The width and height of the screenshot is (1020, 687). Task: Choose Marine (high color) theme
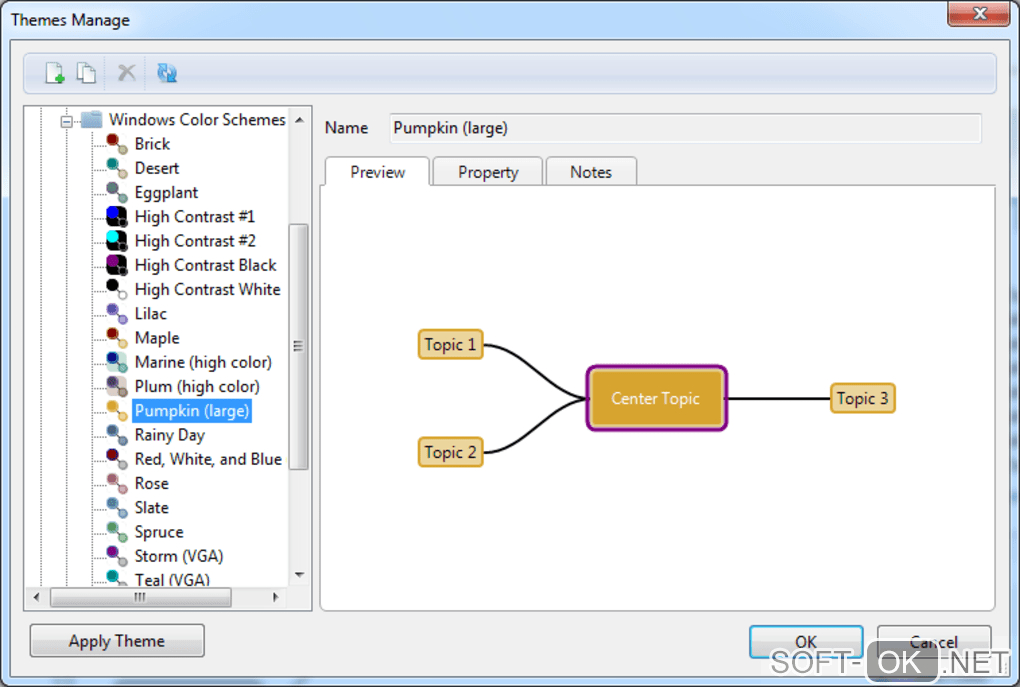tap(203, 362)
